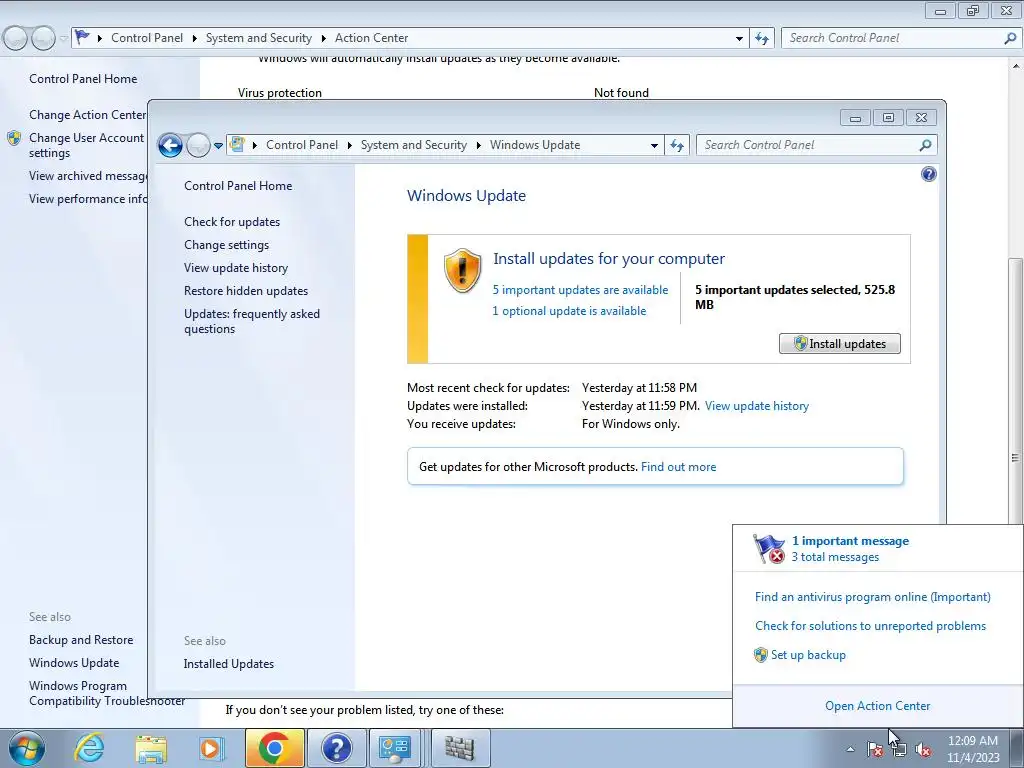Open 5 important updates are available link
The image size is (1024, 768).
click(x=580, y=290)
